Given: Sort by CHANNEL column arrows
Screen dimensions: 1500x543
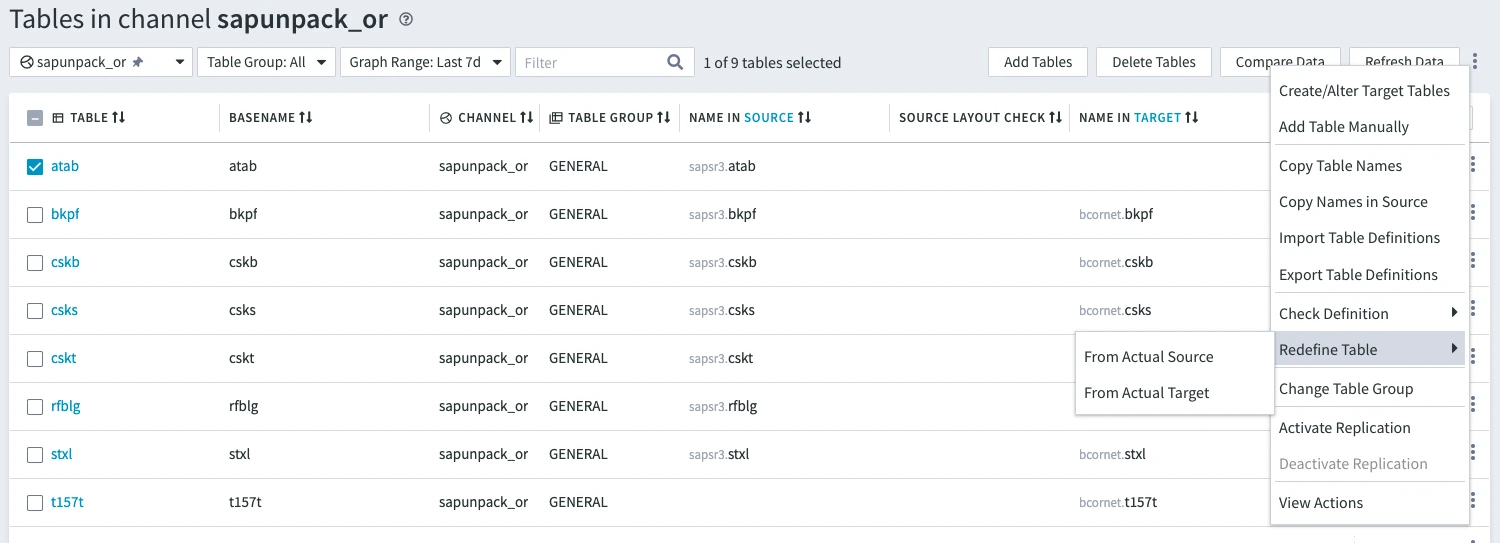Looking at the screenshot, I should 526,118.
